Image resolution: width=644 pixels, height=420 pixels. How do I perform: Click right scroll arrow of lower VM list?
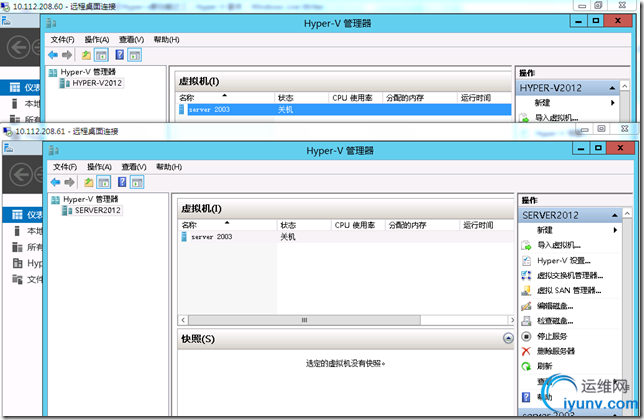coord(511,320)
